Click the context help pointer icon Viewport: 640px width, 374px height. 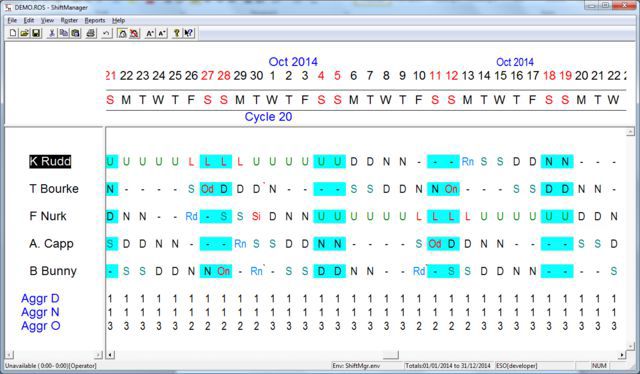coord(189,33)
